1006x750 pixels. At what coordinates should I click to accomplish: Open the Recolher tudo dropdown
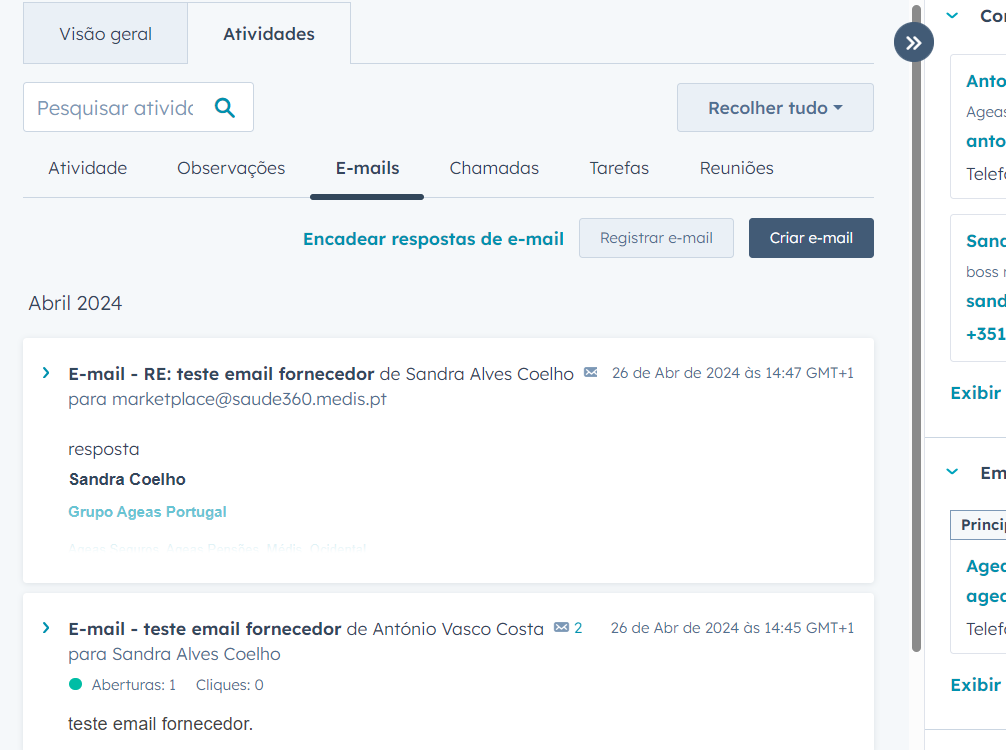775,108
